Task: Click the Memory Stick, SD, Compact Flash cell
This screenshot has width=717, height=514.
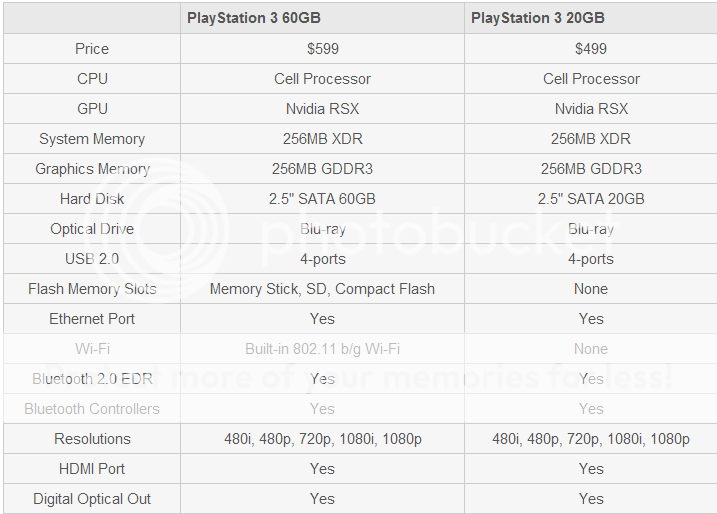Action: click(322, 289)
